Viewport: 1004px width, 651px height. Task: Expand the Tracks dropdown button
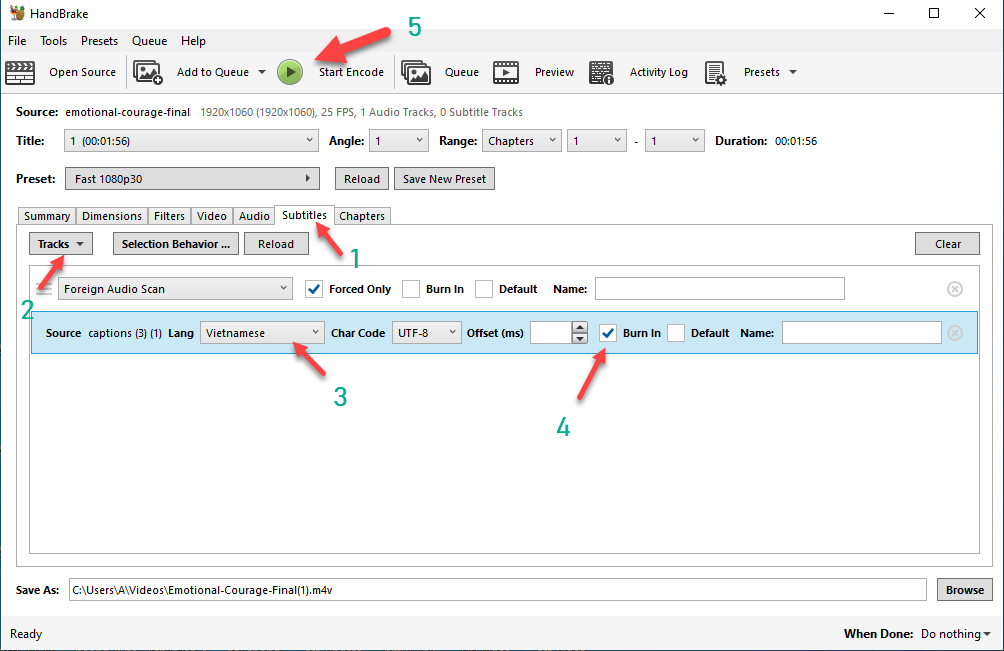pos(60,244)
